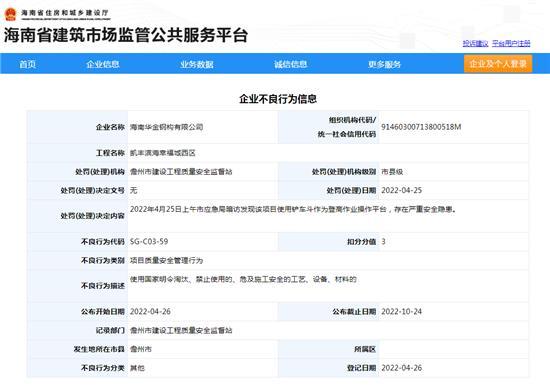
Task: Select the deduction score value 3
Action: coord(383,242)
